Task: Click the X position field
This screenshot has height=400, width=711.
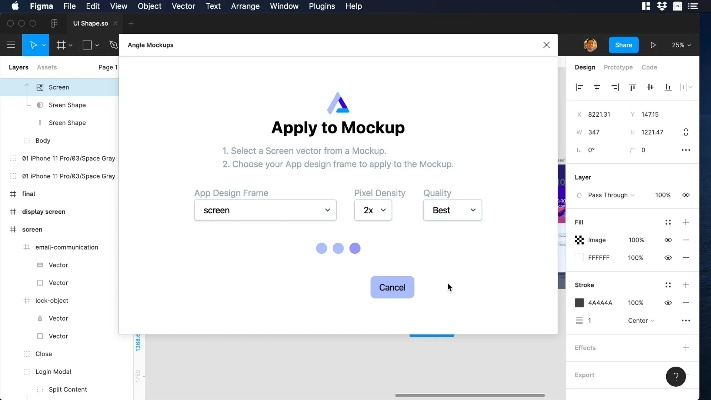Action: (600, 114)
